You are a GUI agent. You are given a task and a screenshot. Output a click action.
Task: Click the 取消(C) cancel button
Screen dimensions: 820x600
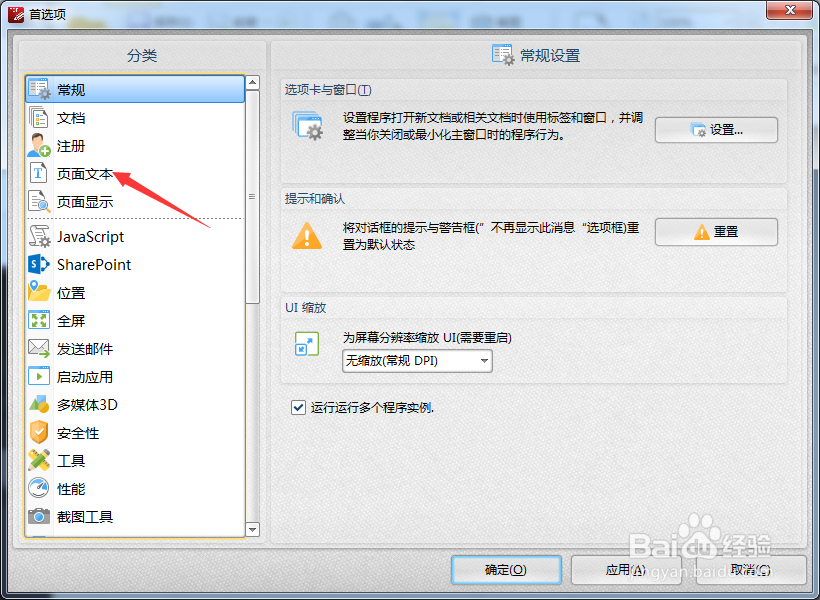[x=749, y=570]
